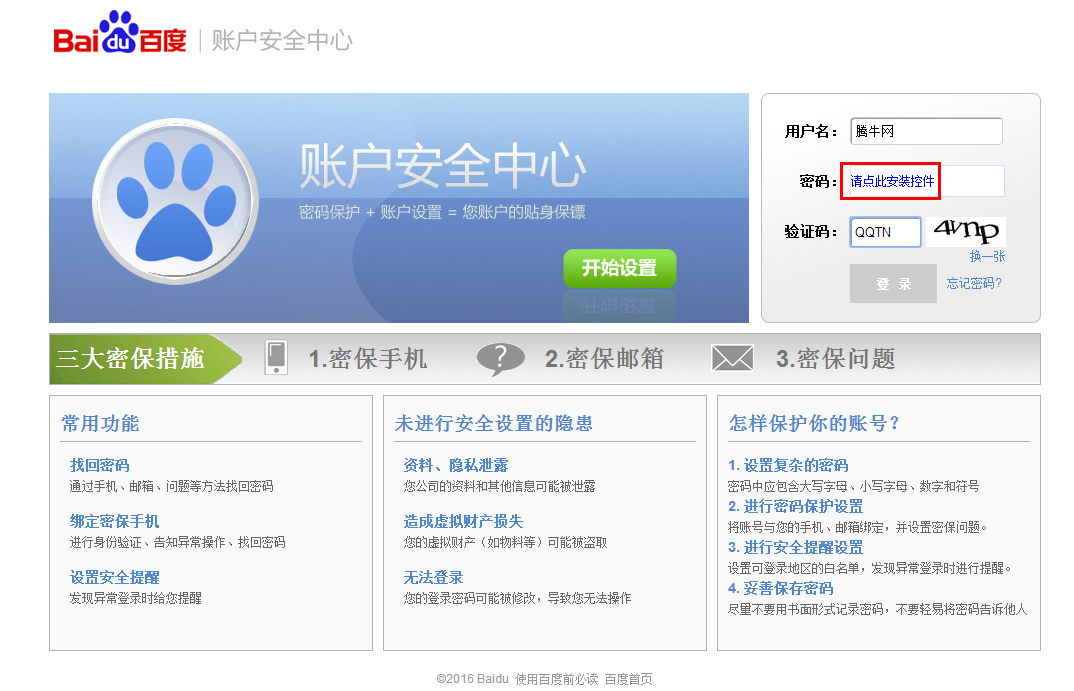Click the mobile phone icon beside 密保手机
Screen dimensions: 1074x691
[x=276, y=357]
